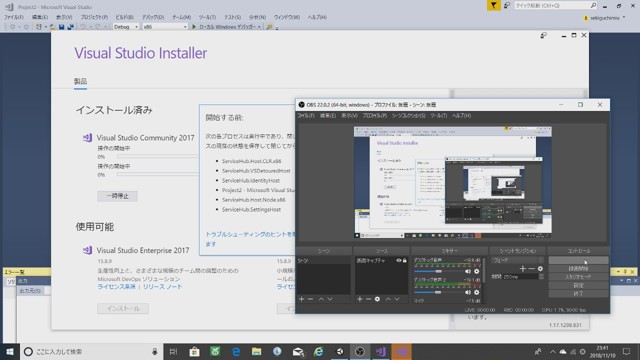
Task: Toggle visibility eye of screen capture source
Action: 399,260
